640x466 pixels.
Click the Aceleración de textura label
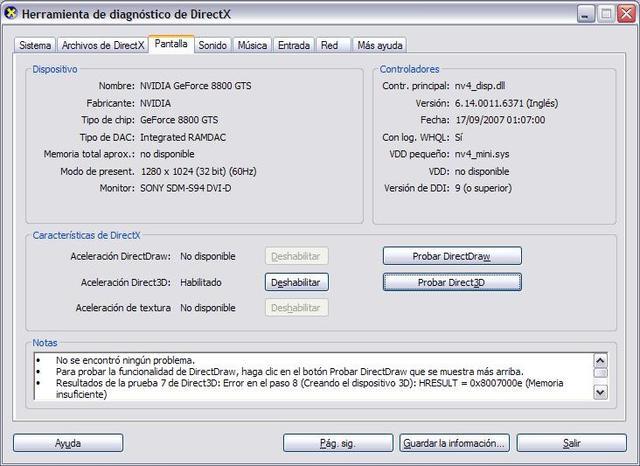[x=123, y=308]
